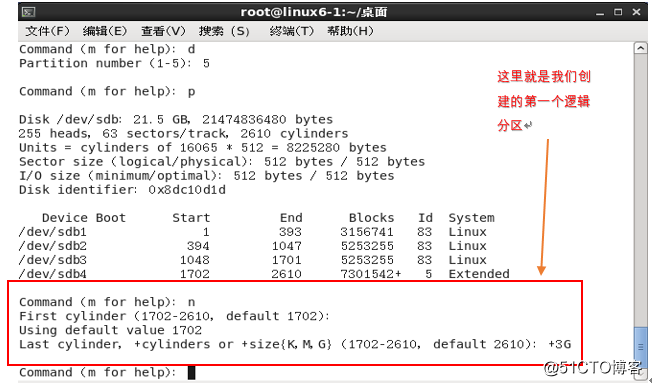Click the 'First cylinder (1702-2610' line
Image resolution: width=652 pixels, height=386 pixels.
coord(174,316)
